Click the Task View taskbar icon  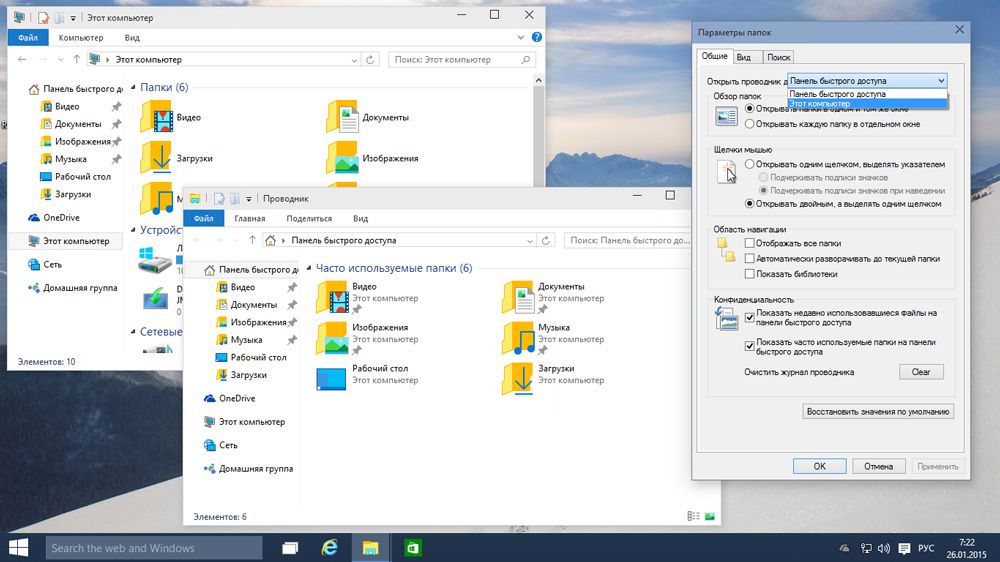[289, 547]
